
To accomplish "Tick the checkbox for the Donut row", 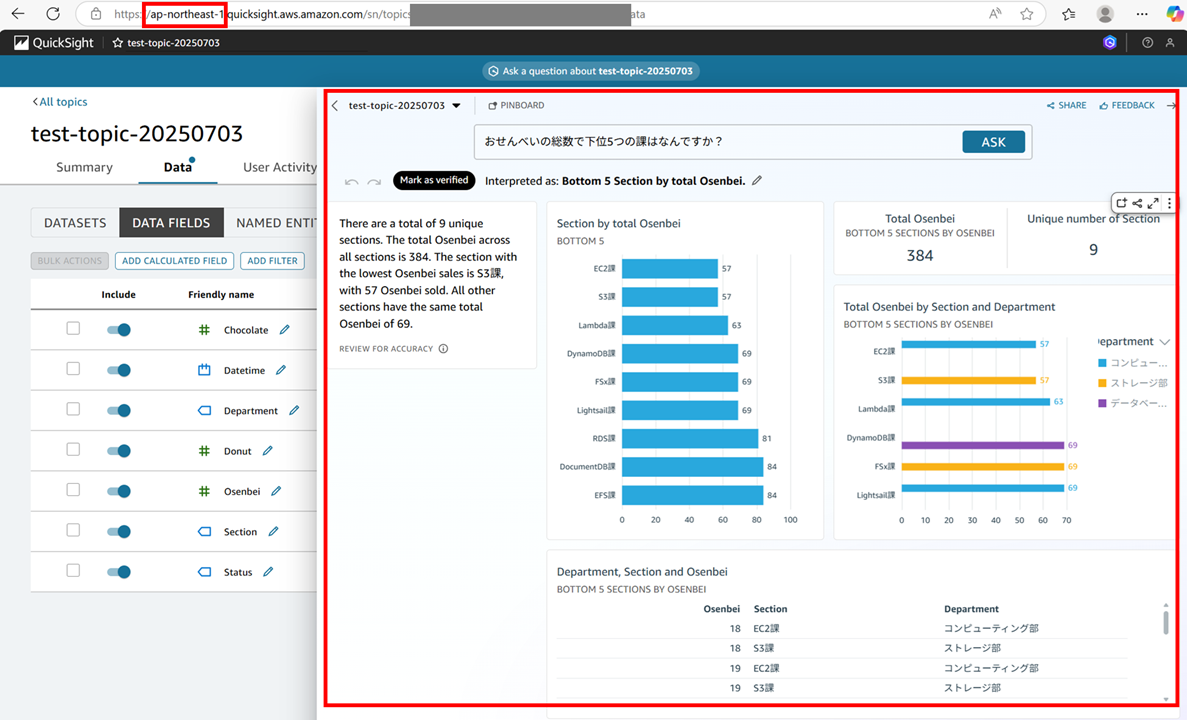I will [x=73, y=449].
